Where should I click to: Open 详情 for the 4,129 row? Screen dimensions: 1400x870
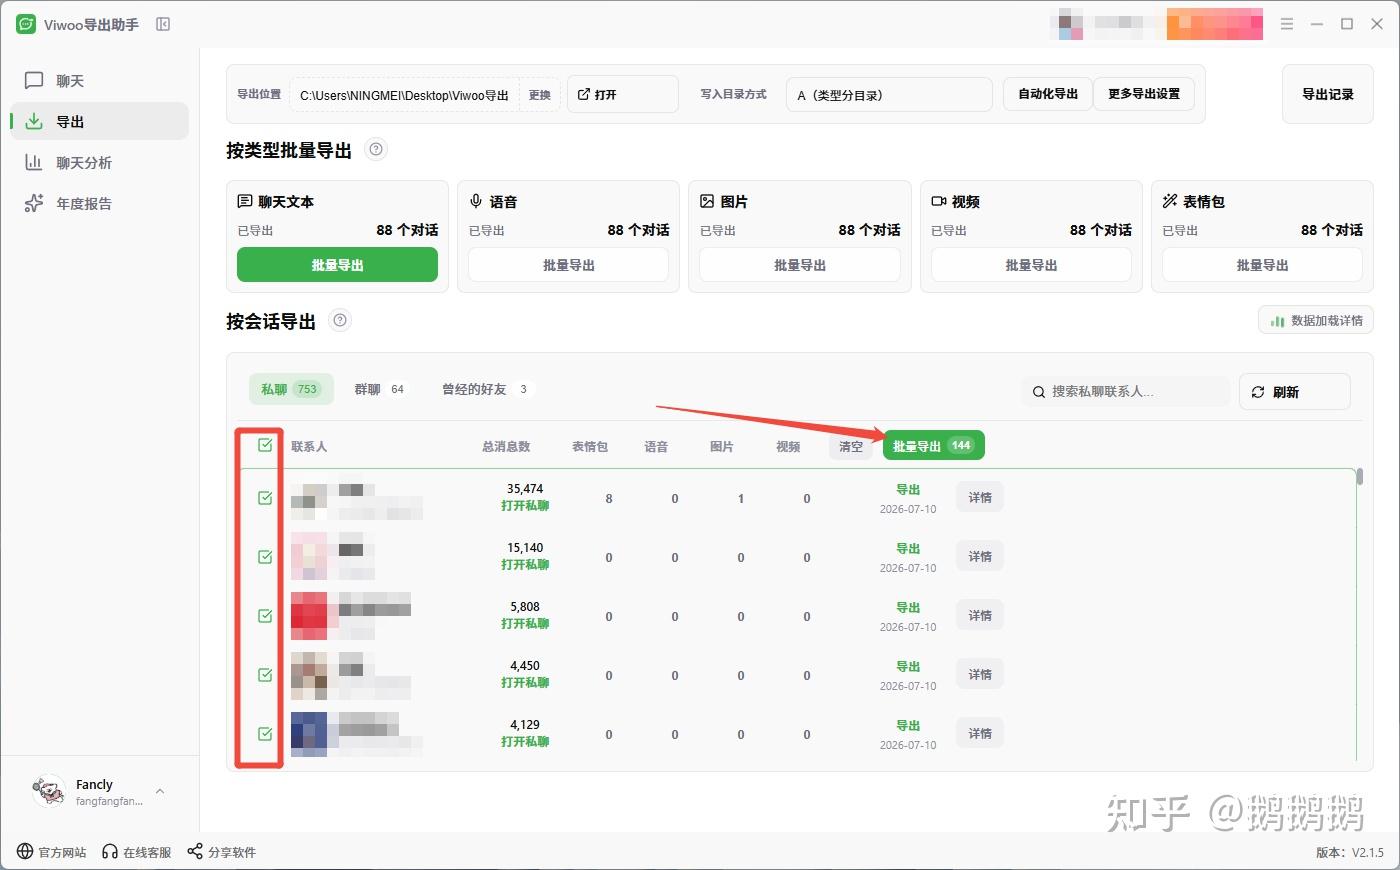coord(980,733)
